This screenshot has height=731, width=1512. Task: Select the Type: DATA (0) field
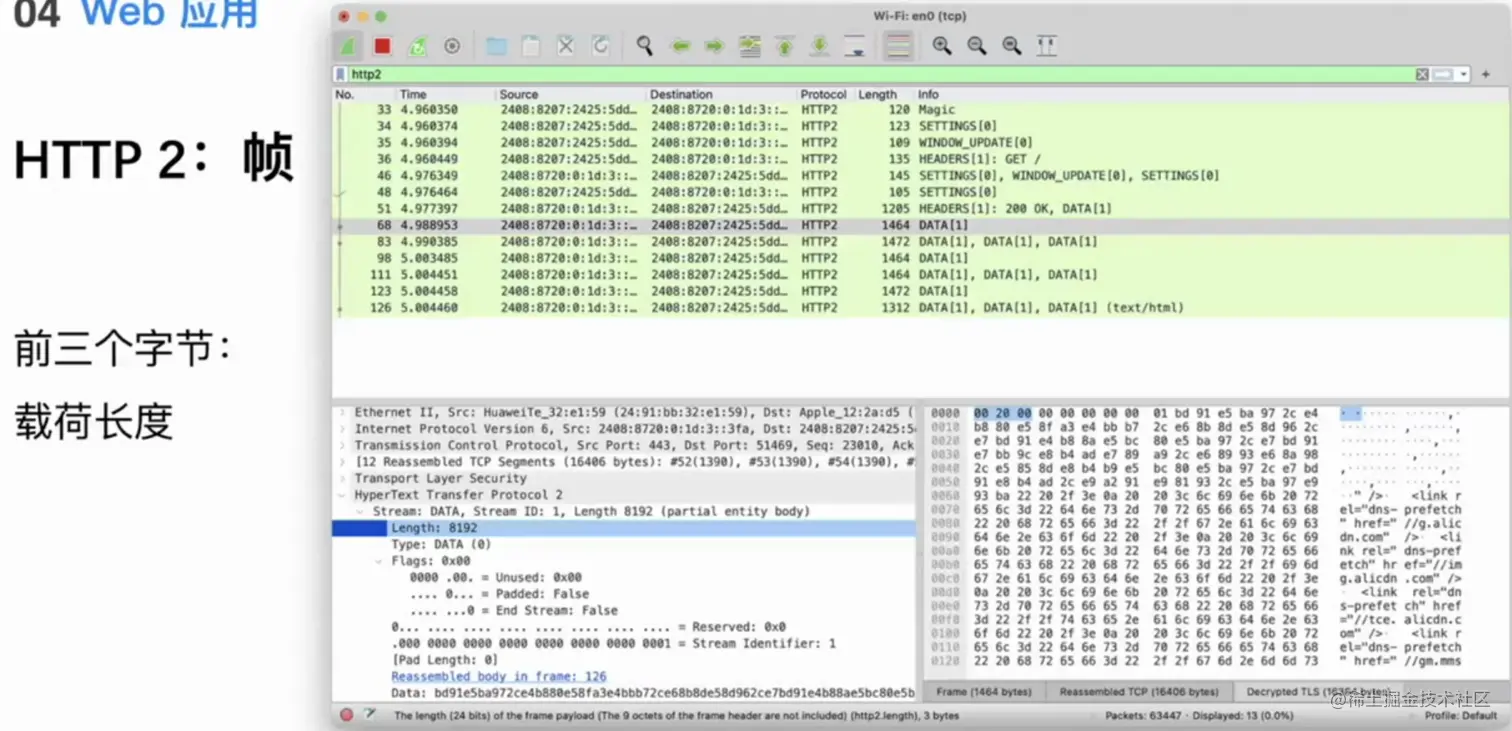[x=441, y=544]
